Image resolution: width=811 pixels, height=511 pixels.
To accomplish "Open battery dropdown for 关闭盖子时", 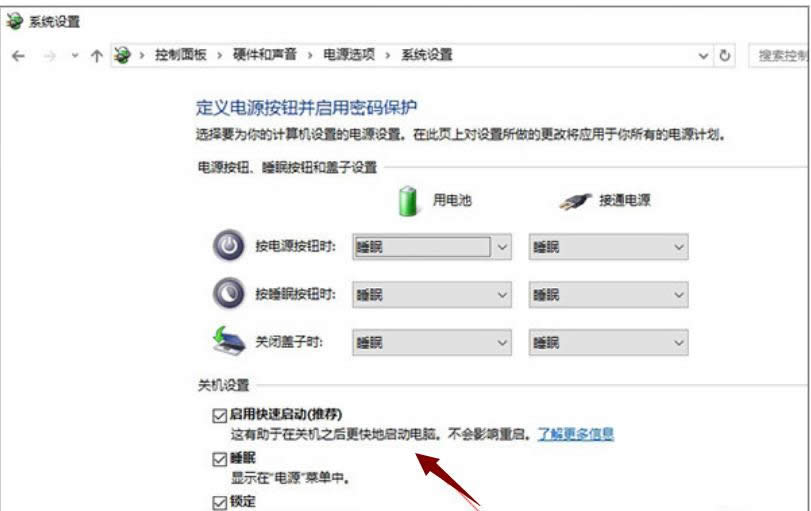I will [x=432, y=342].
